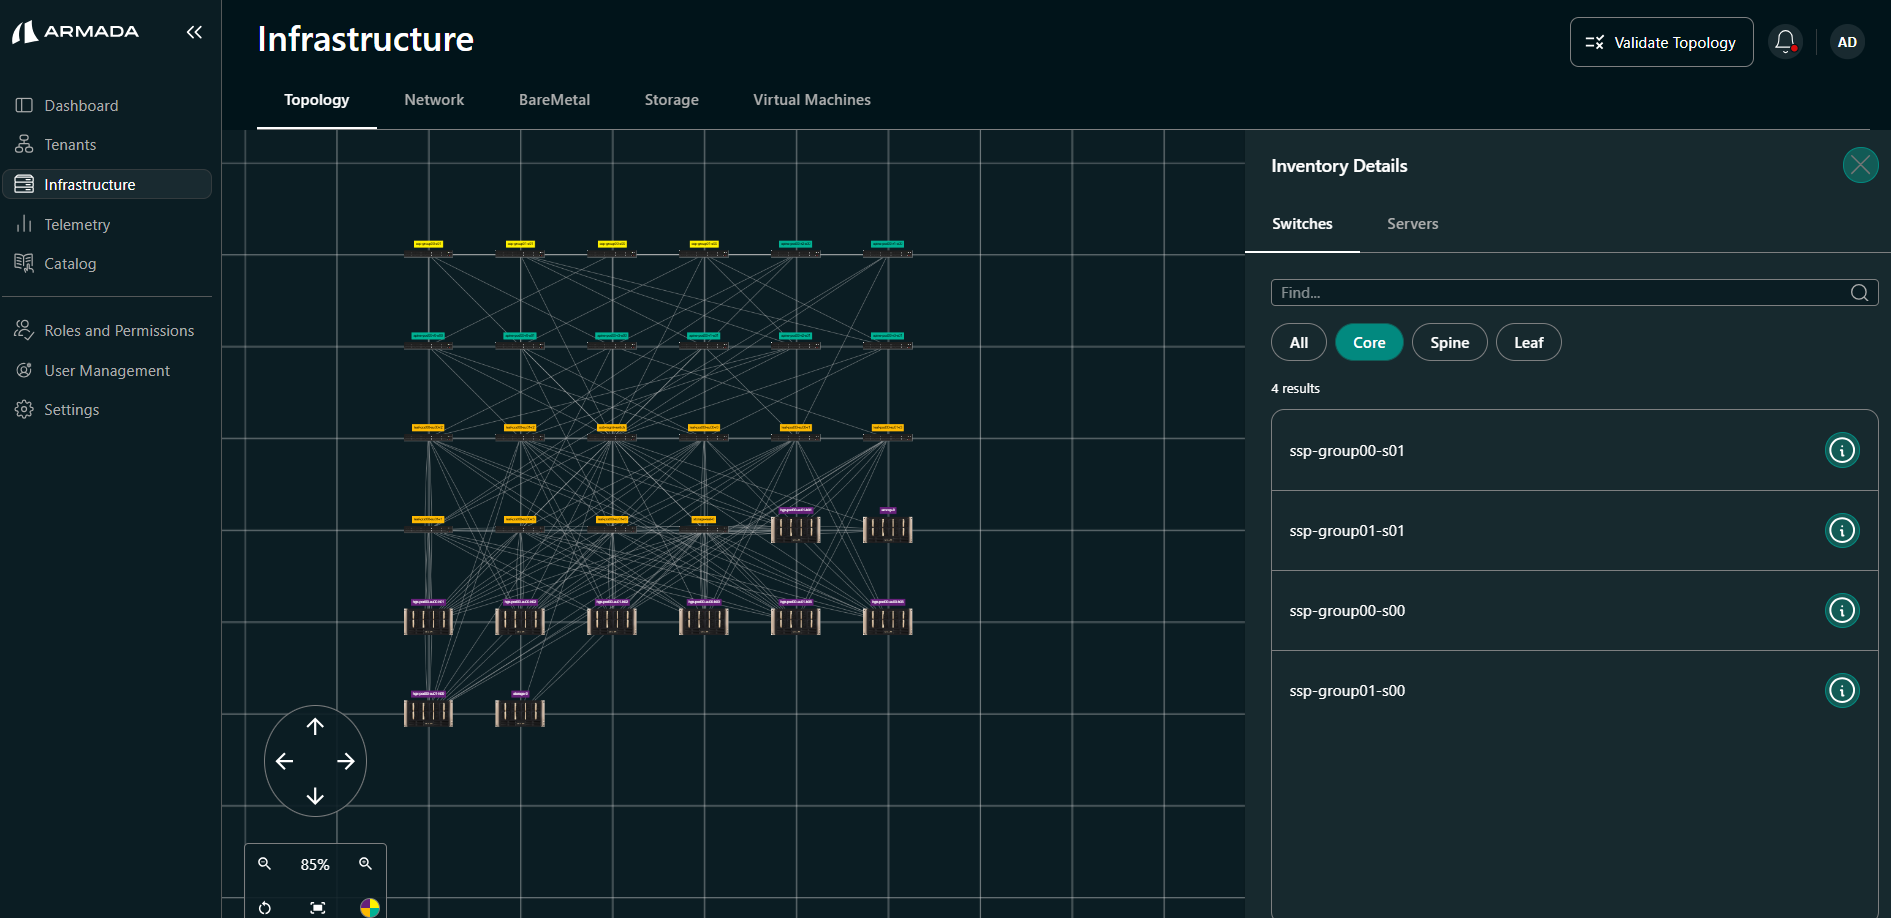1891x918 pixels.
Task: Reset the topology view with the rotate icon
Action: pos(264,907)
